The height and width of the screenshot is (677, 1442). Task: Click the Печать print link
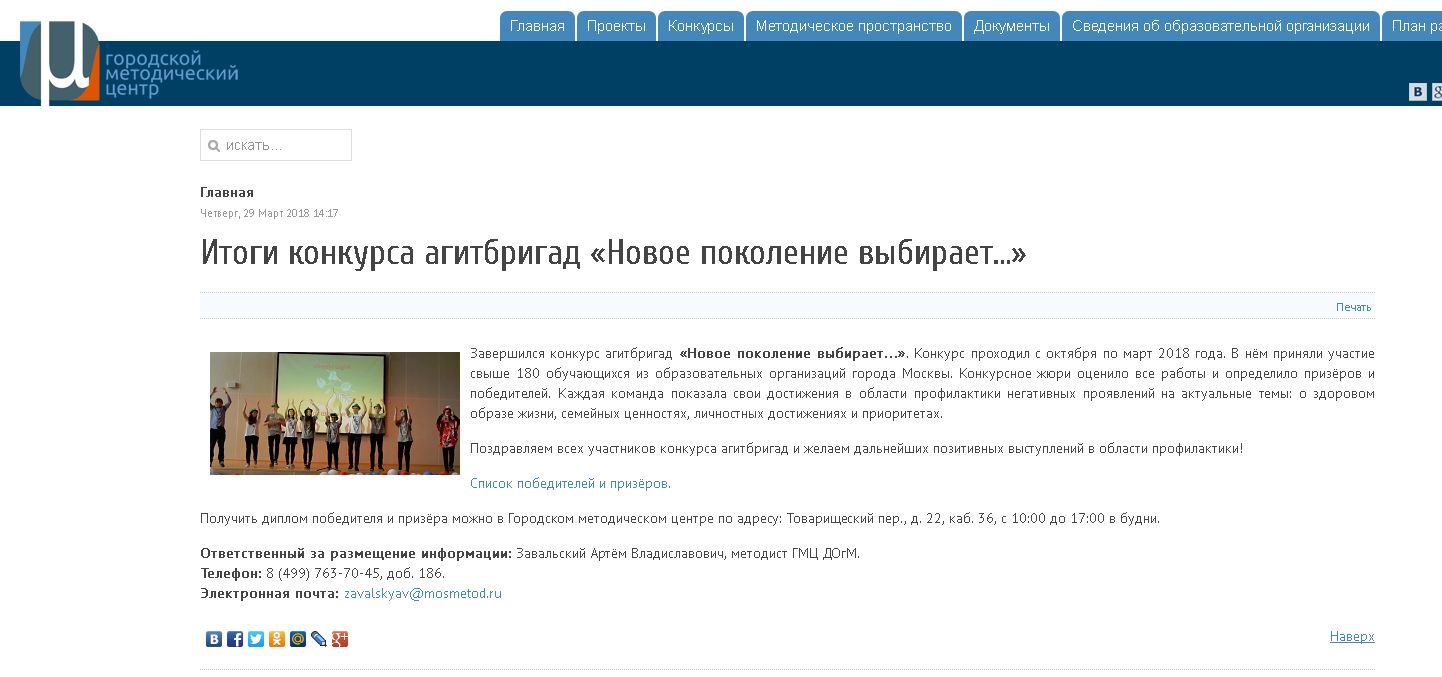coord(1353,307)
